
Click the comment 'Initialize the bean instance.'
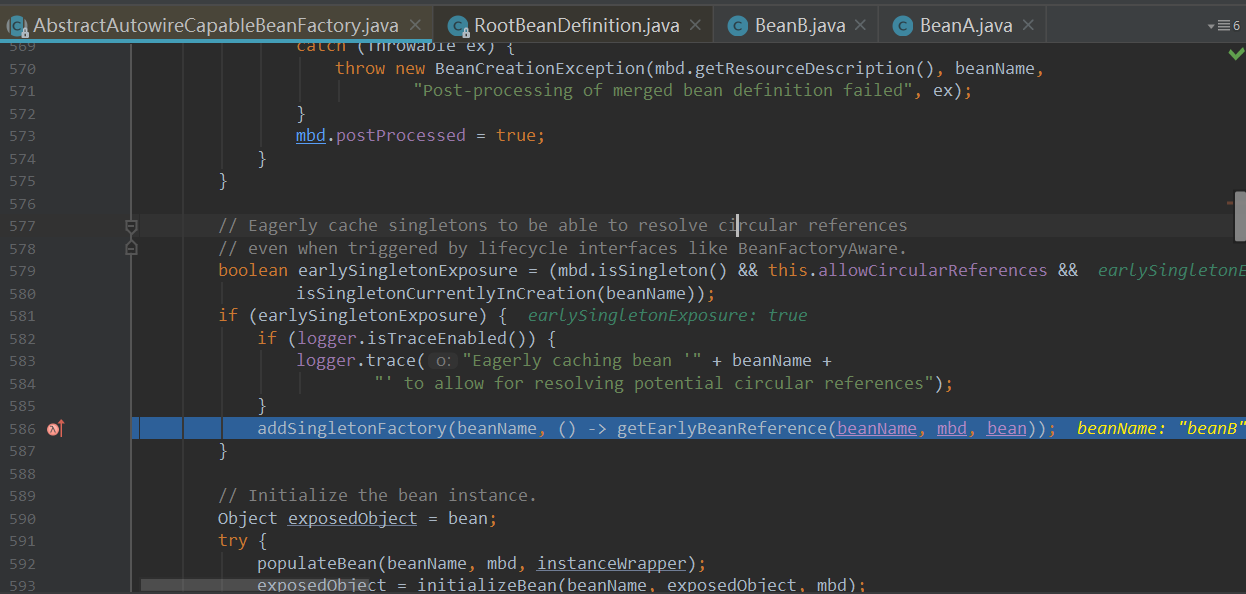coord(377,495)
